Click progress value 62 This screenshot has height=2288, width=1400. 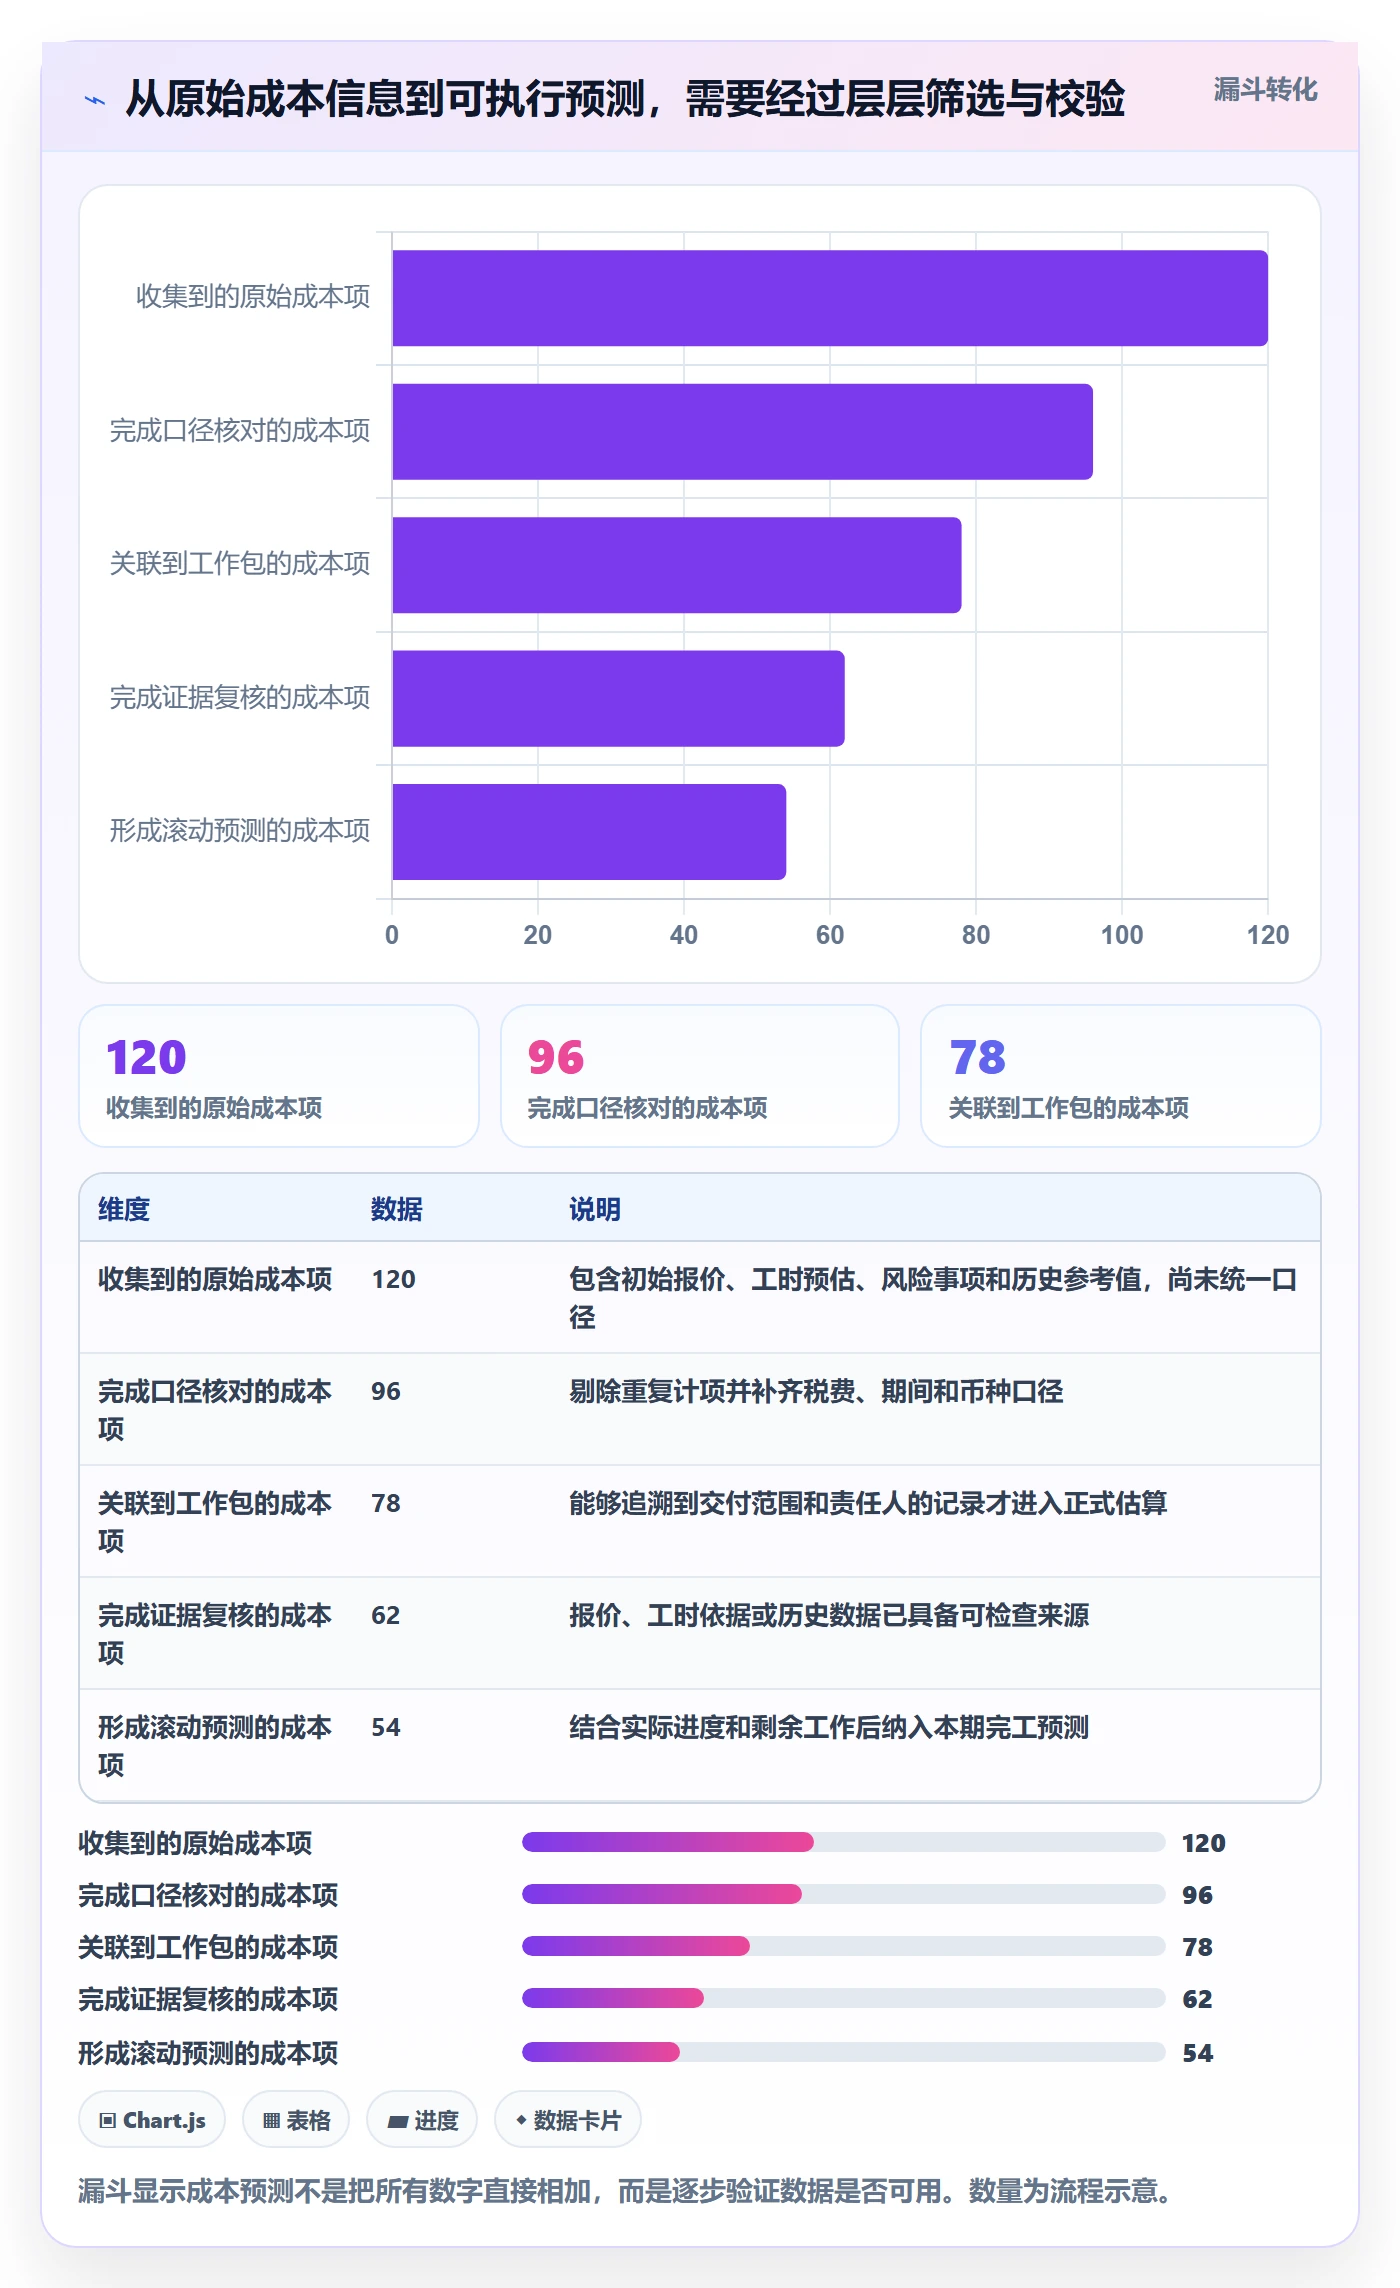click(x=1197, y=1999)
